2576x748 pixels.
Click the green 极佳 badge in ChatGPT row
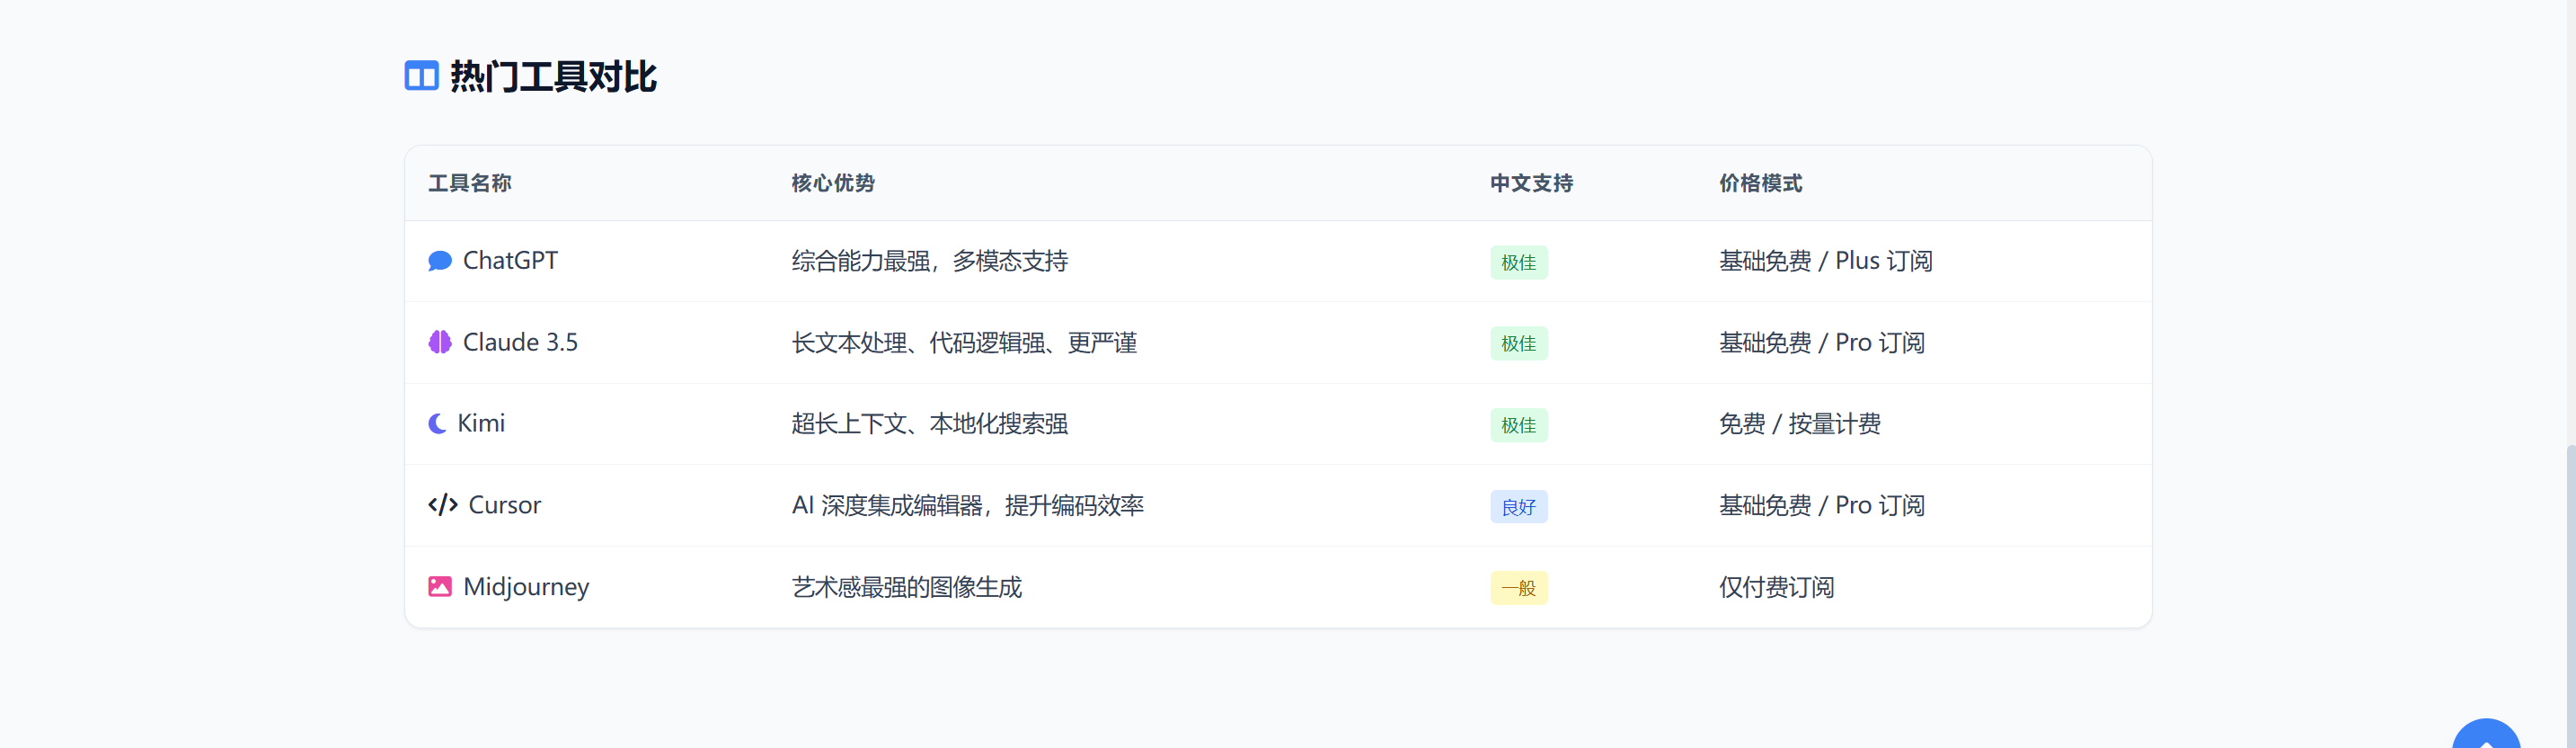[1519, 262]
